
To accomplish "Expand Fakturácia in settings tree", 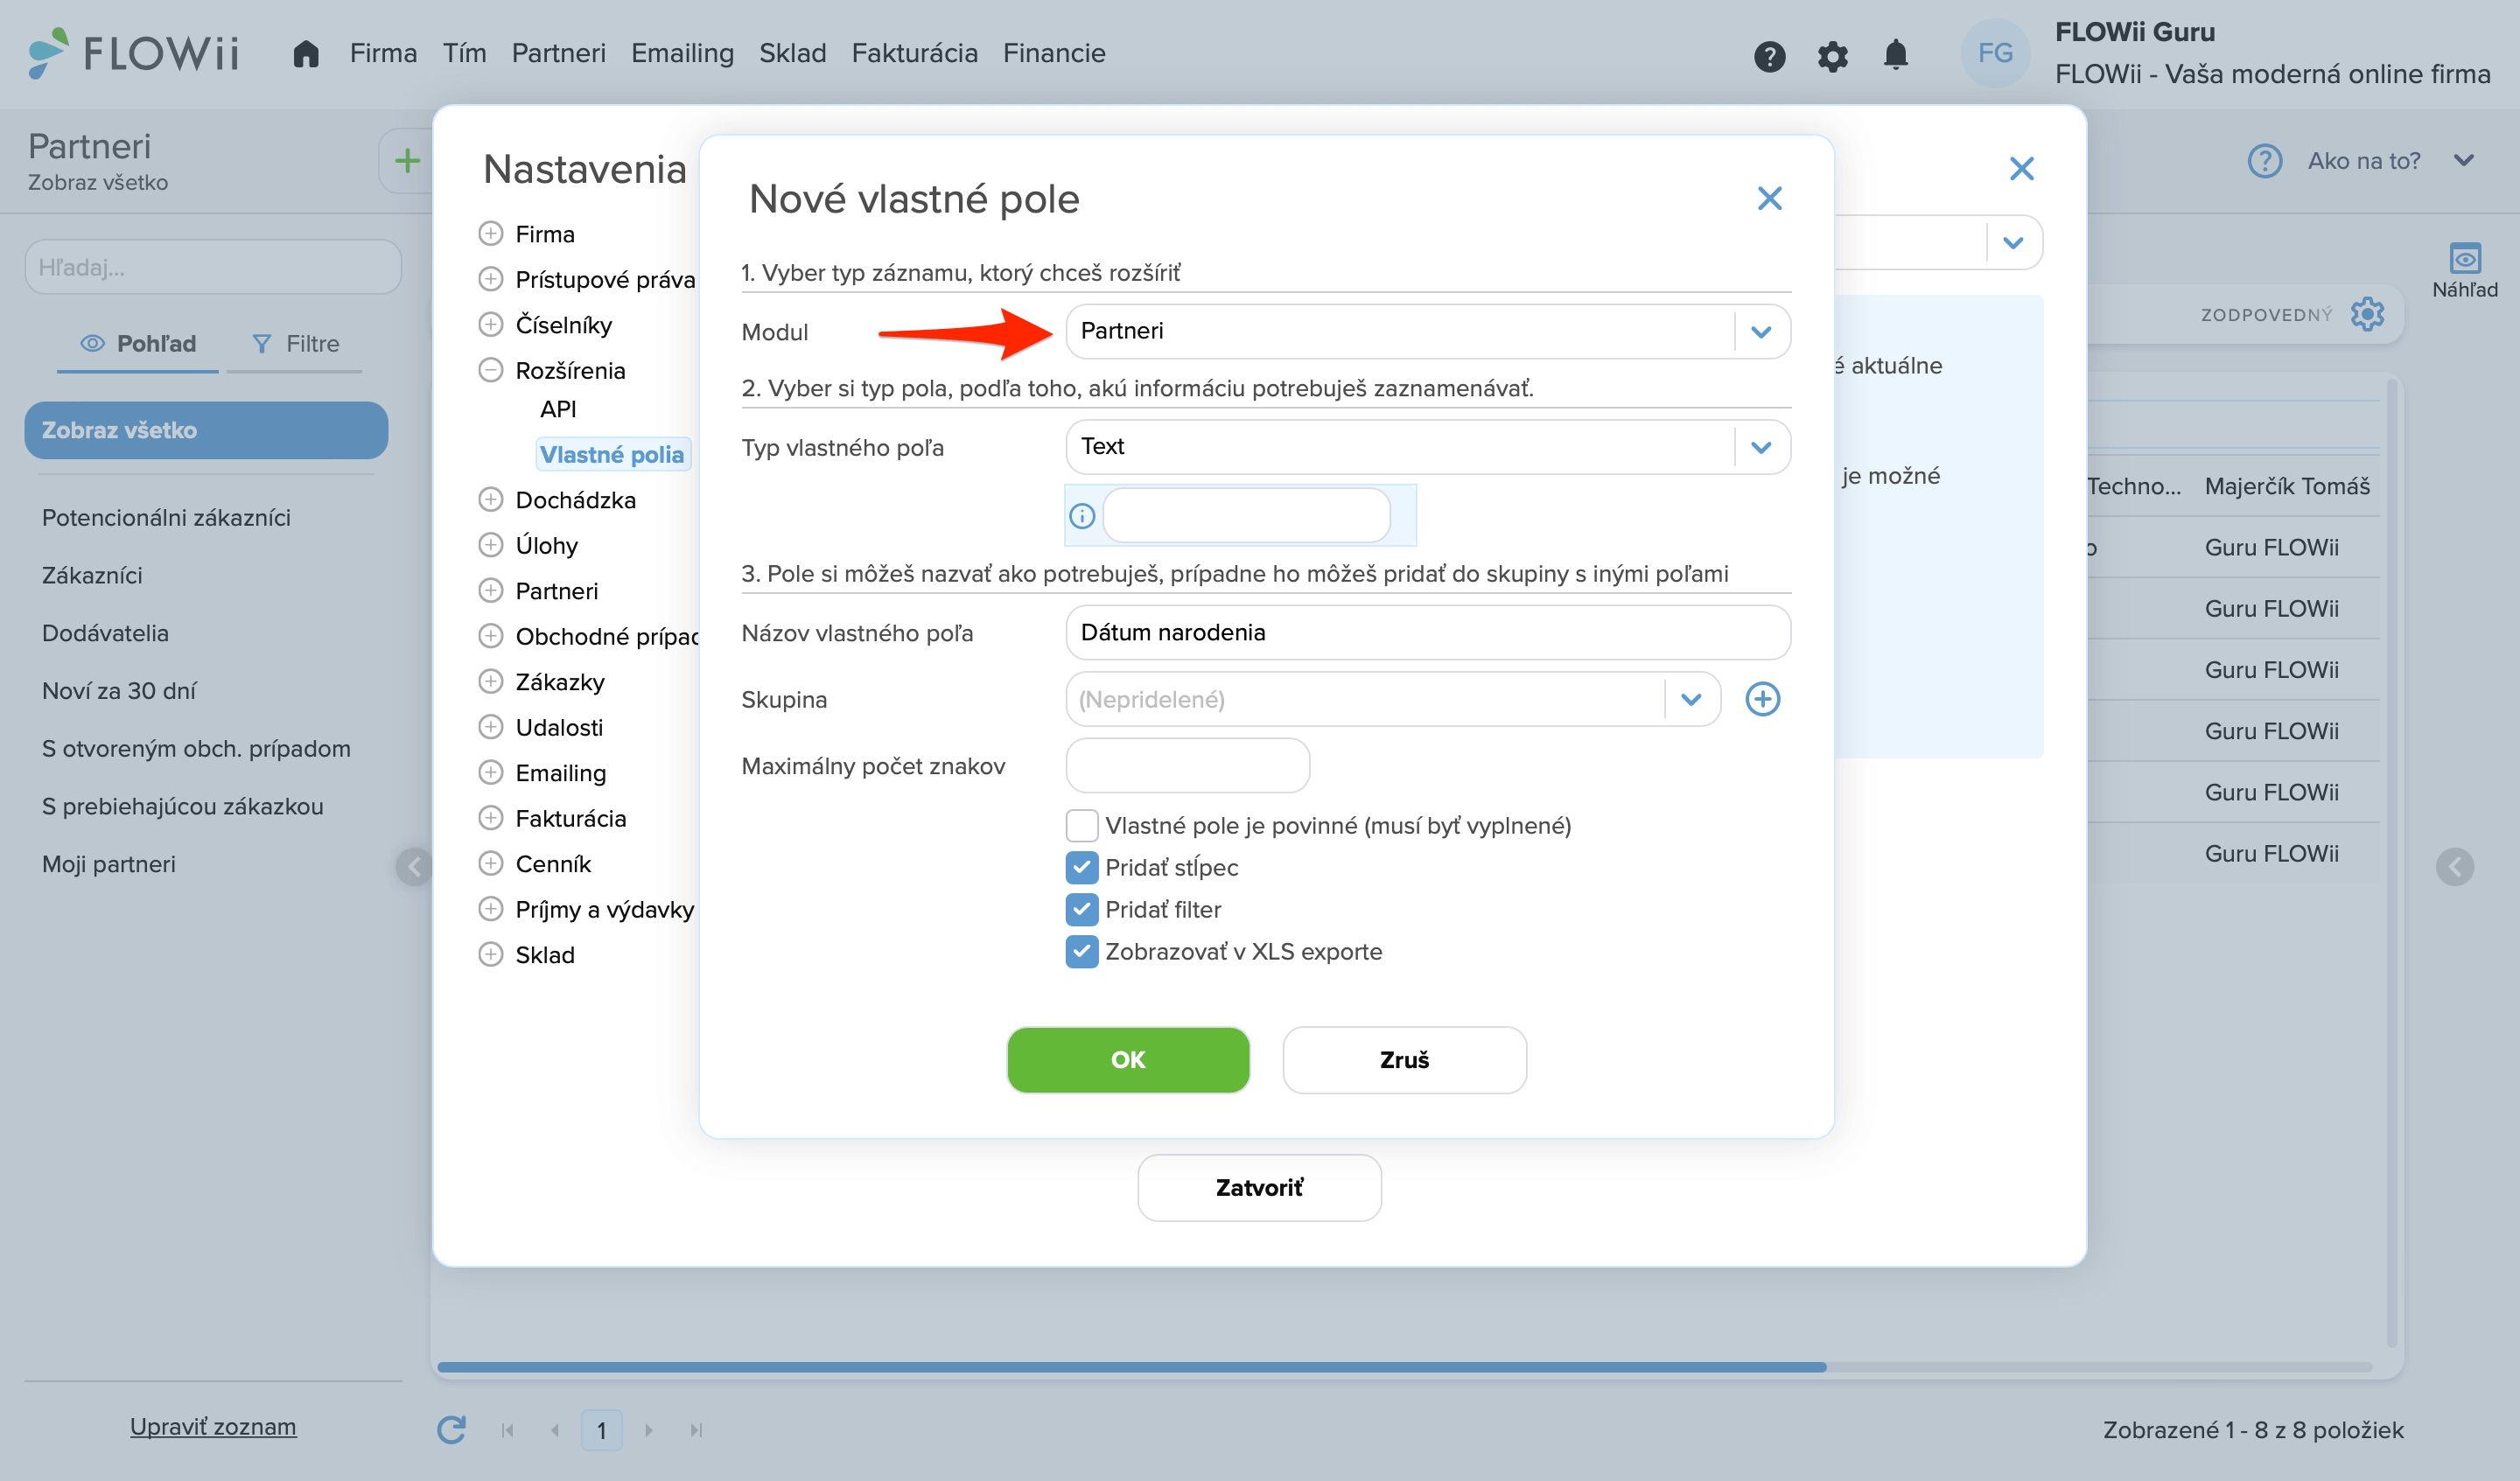I will (x=490, y=818).
